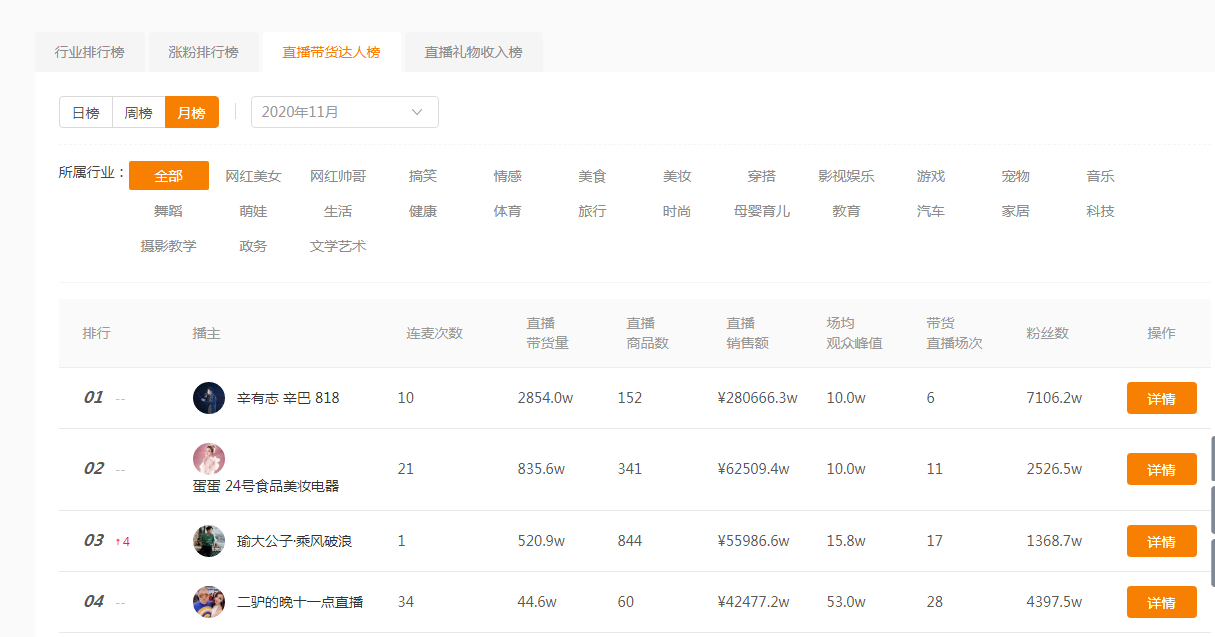Click 详情 for 辛有志 辛巴 818

tap(1161, 397)
